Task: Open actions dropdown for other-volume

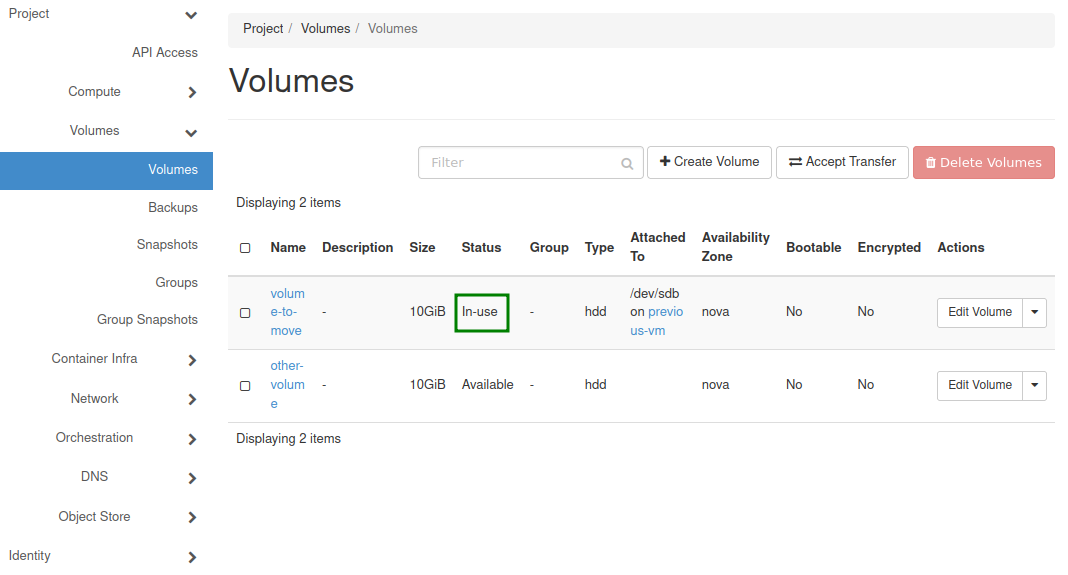Action: (1035, 385)
